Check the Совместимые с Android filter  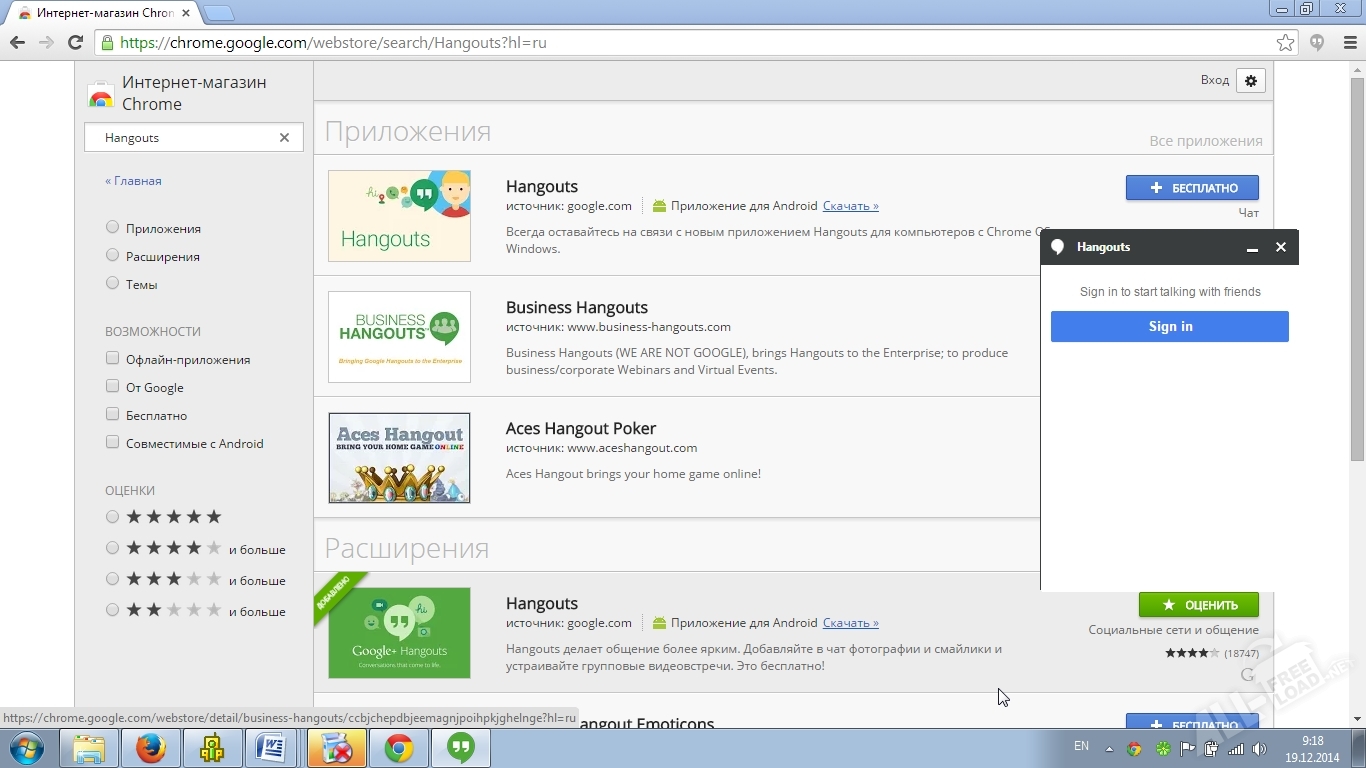tap(112, 443)
